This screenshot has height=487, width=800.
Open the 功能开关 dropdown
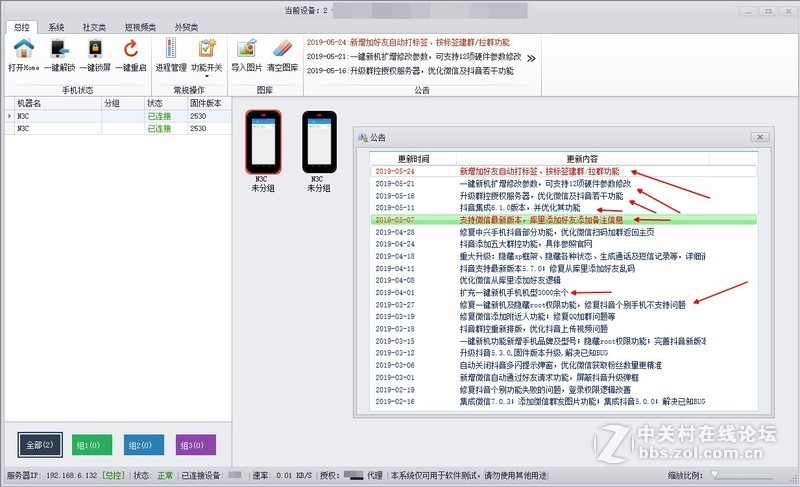(207, 56)
